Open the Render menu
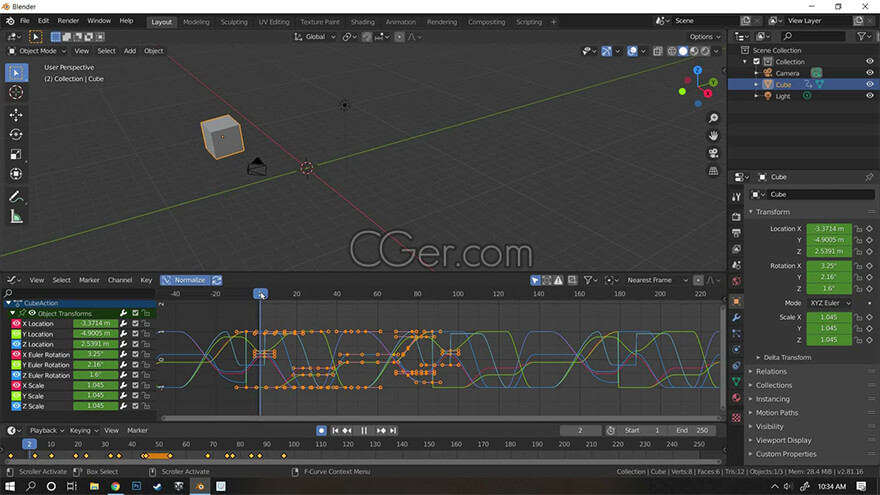 (x=68, y=21)
